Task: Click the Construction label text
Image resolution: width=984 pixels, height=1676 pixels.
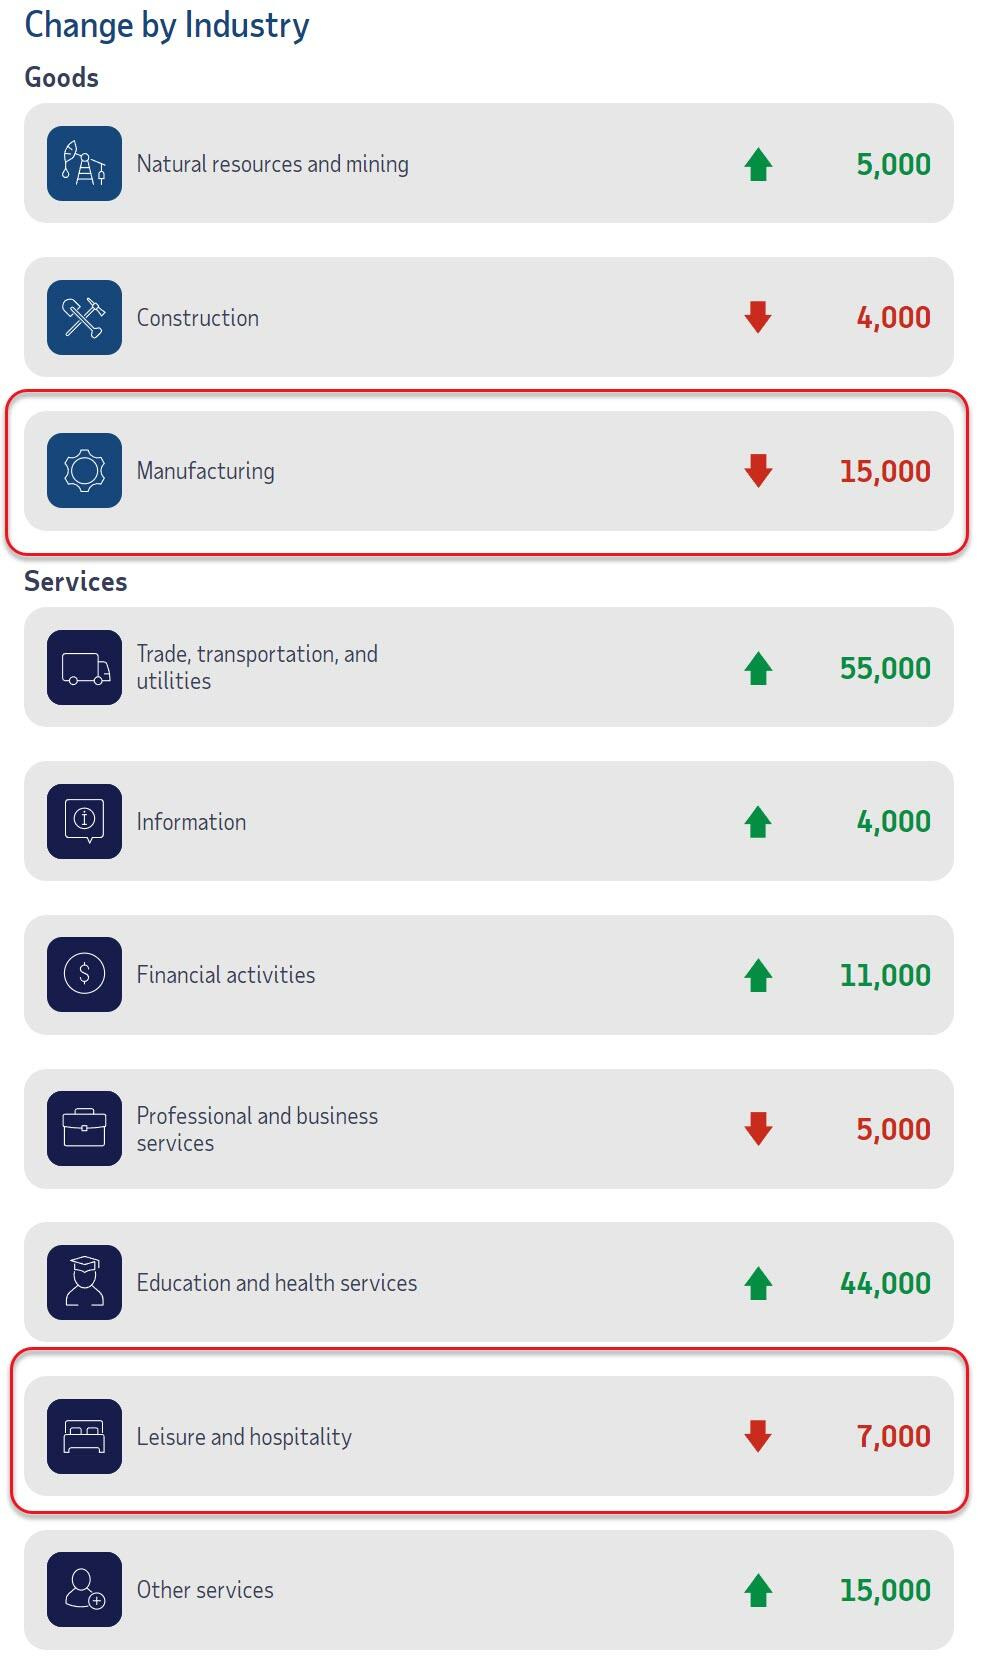Action: coord(198,318)
